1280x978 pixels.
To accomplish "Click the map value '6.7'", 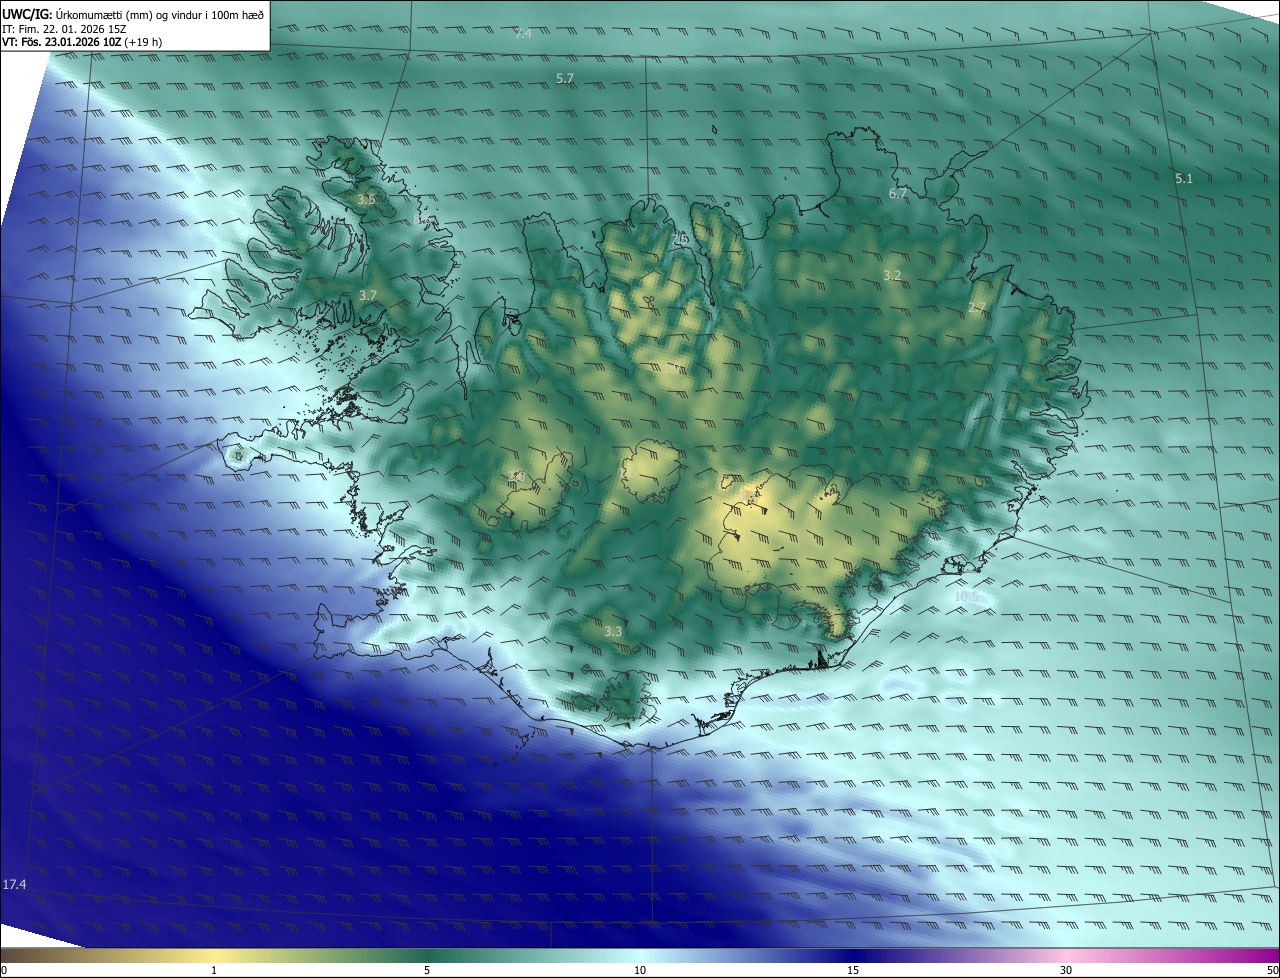I will [x=897, y=194].
